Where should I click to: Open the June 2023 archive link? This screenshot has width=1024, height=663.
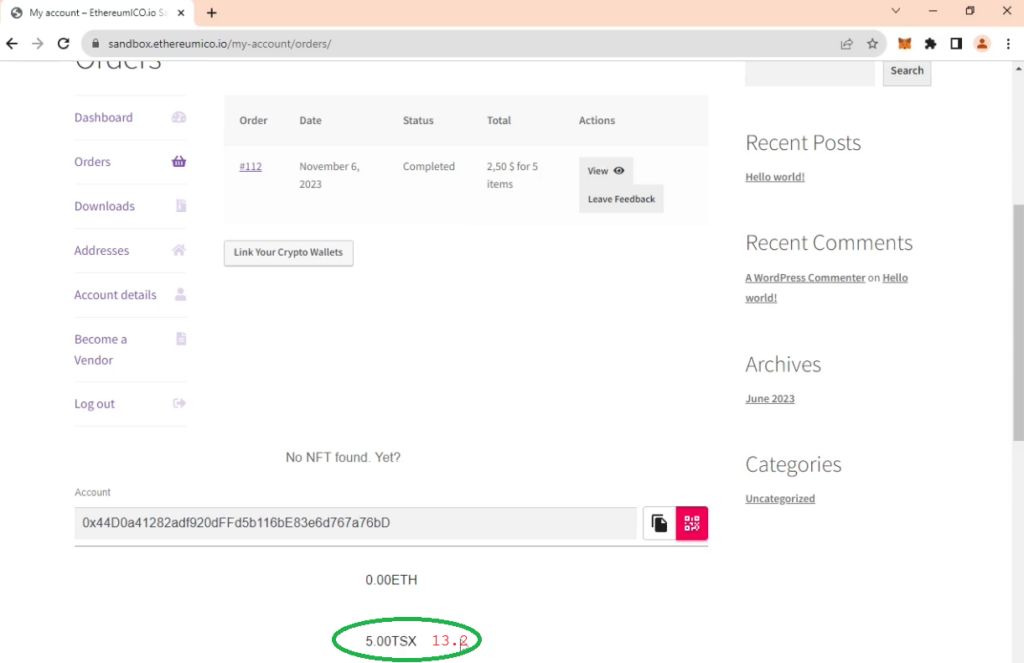[770, 399]
